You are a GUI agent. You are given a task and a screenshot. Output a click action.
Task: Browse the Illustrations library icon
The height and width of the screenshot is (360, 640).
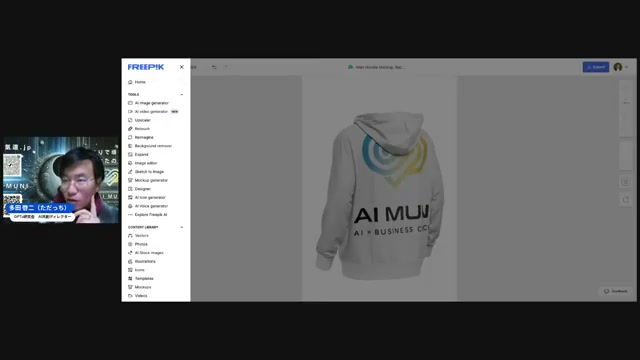(130, 261)
